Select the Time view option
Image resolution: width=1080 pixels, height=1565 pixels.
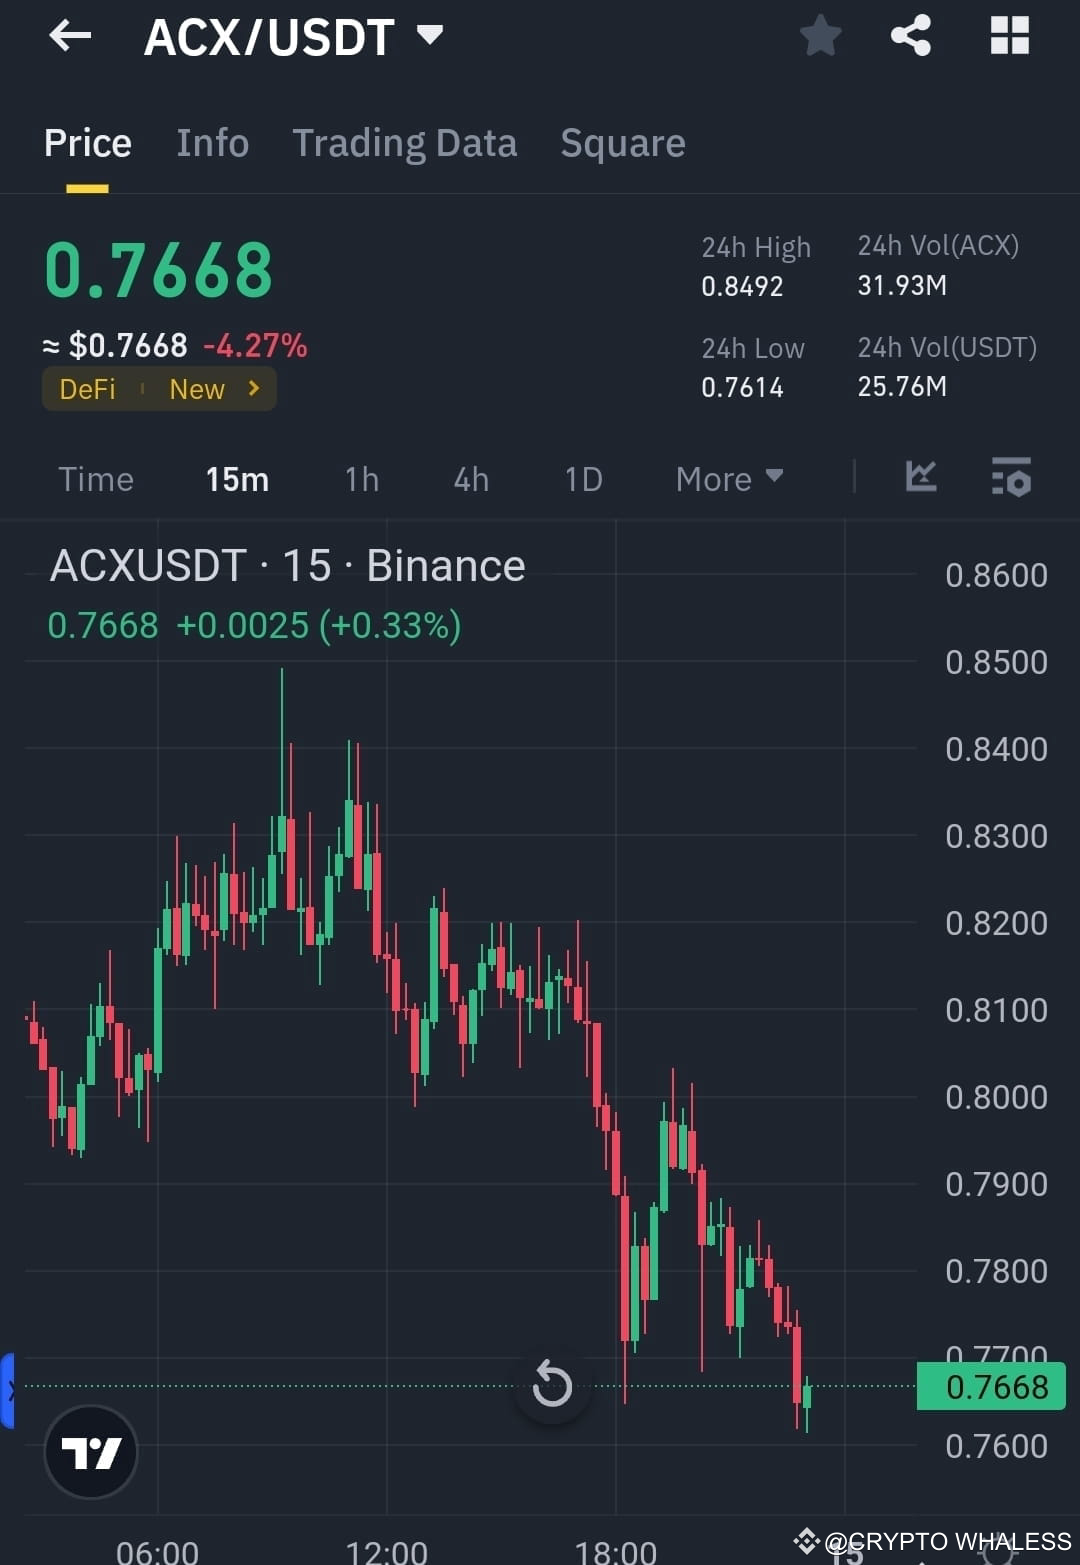[96, 479]
